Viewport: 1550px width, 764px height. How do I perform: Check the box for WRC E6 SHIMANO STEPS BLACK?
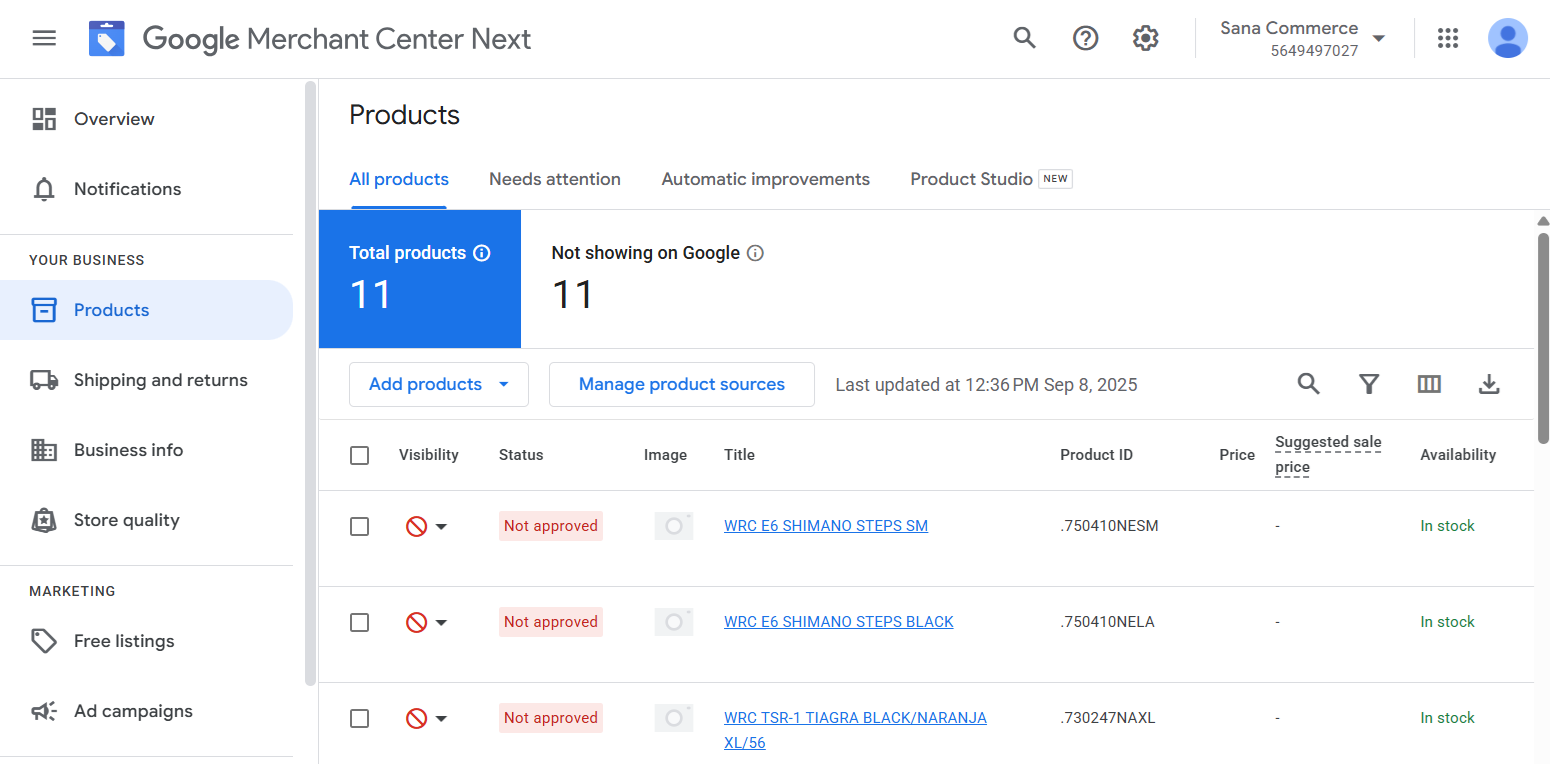click(x=360, y=622)
